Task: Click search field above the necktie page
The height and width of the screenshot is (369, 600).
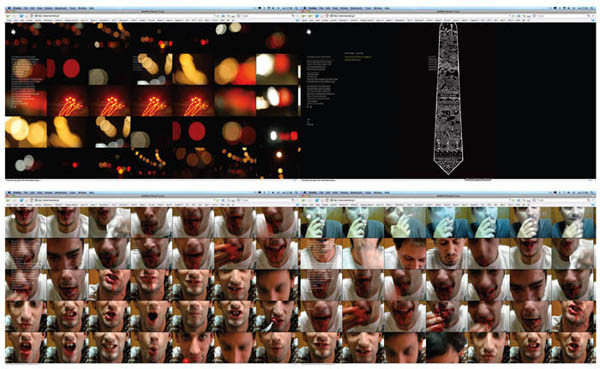Action: [562, 16]
